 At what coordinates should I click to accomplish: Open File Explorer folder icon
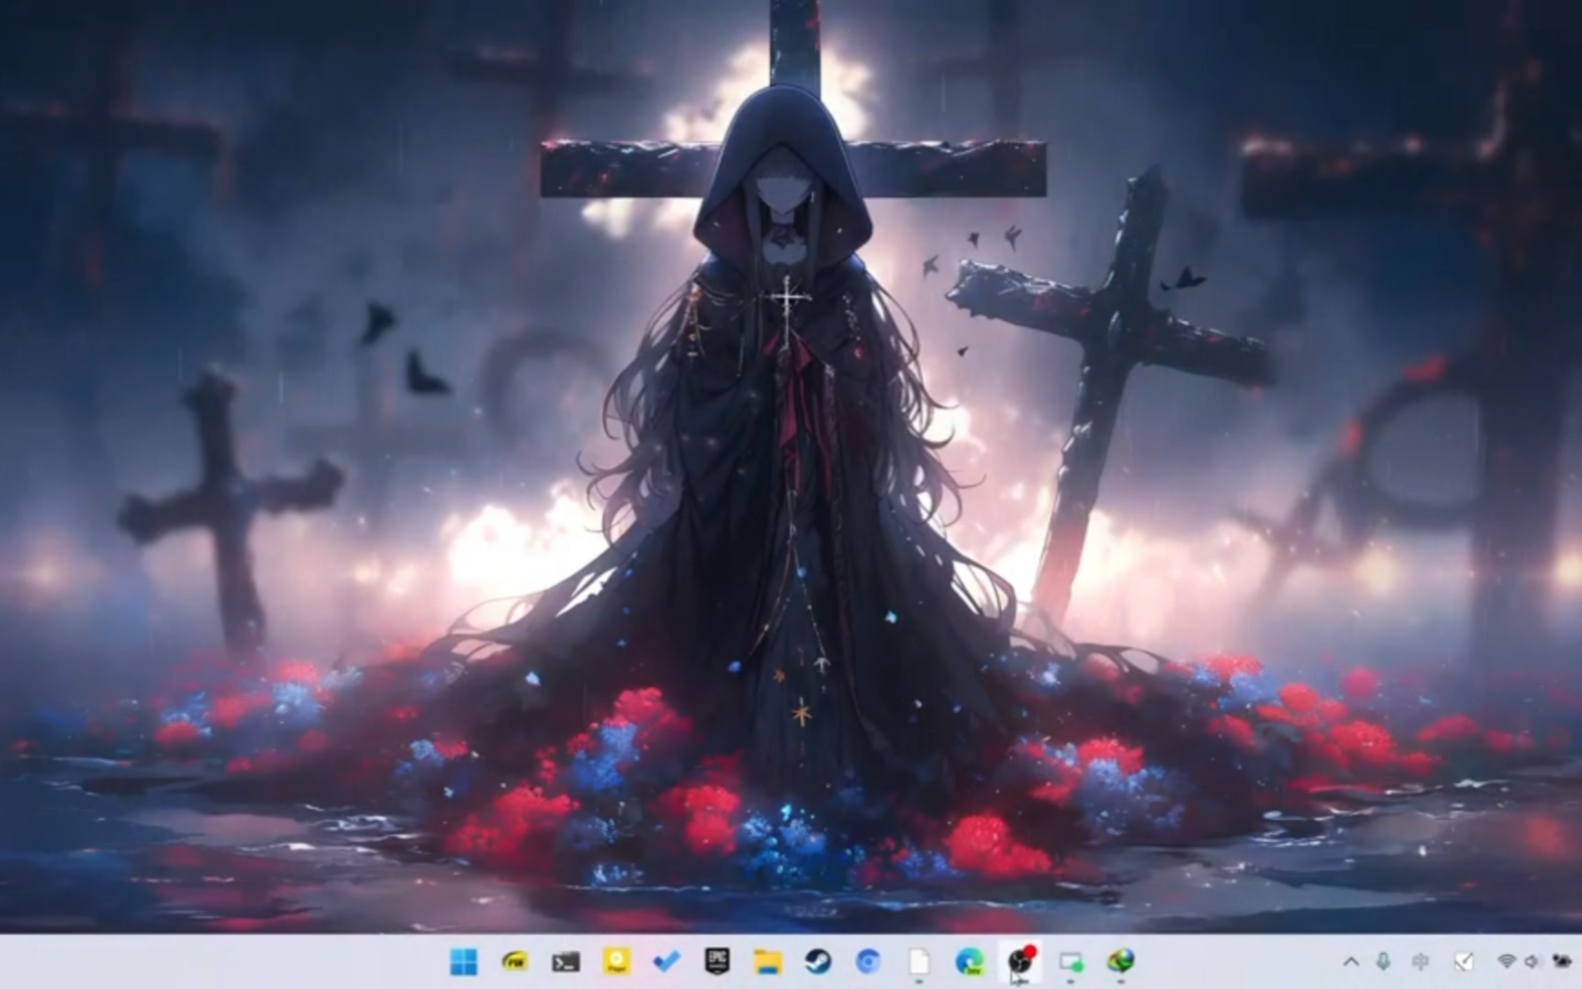point(768,962)
